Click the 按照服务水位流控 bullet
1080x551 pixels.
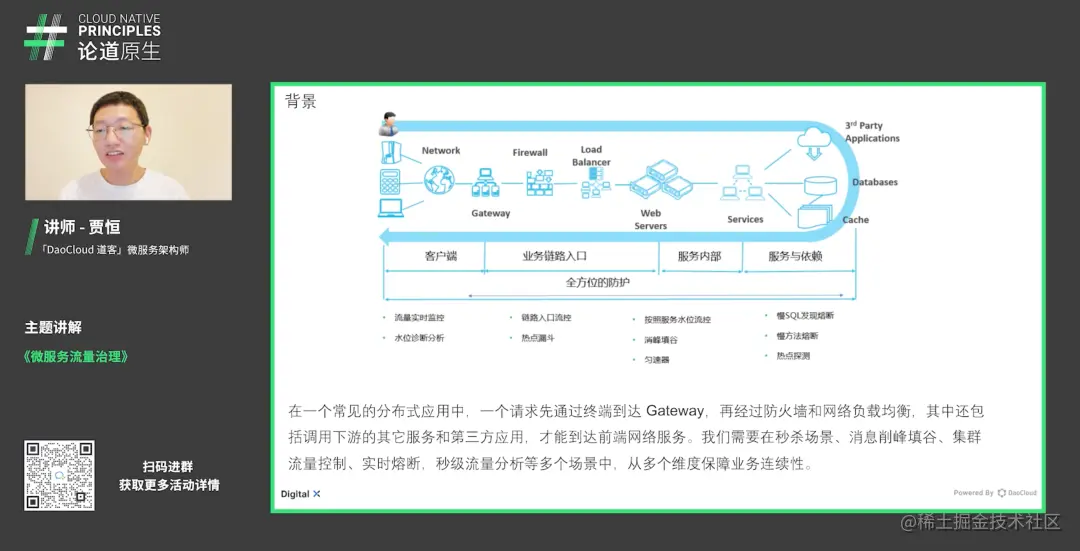[x=678, y=320]
